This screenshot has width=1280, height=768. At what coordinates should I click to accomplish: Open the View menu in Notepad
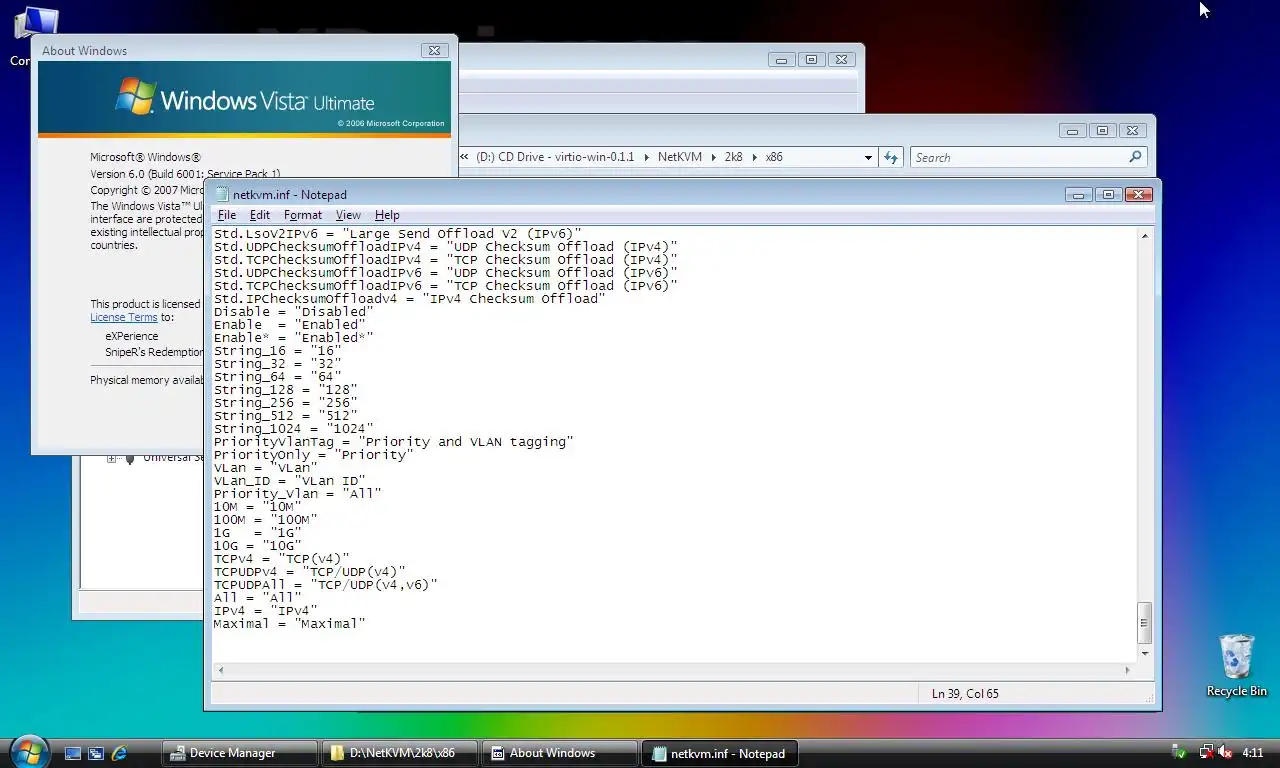(x=348, y=215)
